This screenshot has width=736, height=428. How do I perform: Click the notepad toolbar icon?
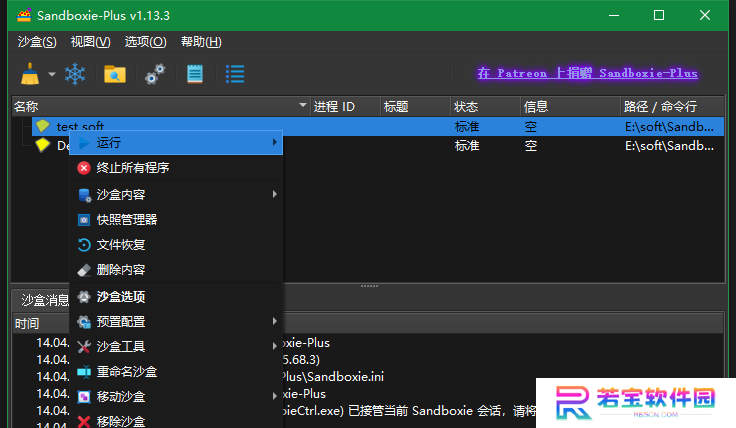click(x=195, y=74)
